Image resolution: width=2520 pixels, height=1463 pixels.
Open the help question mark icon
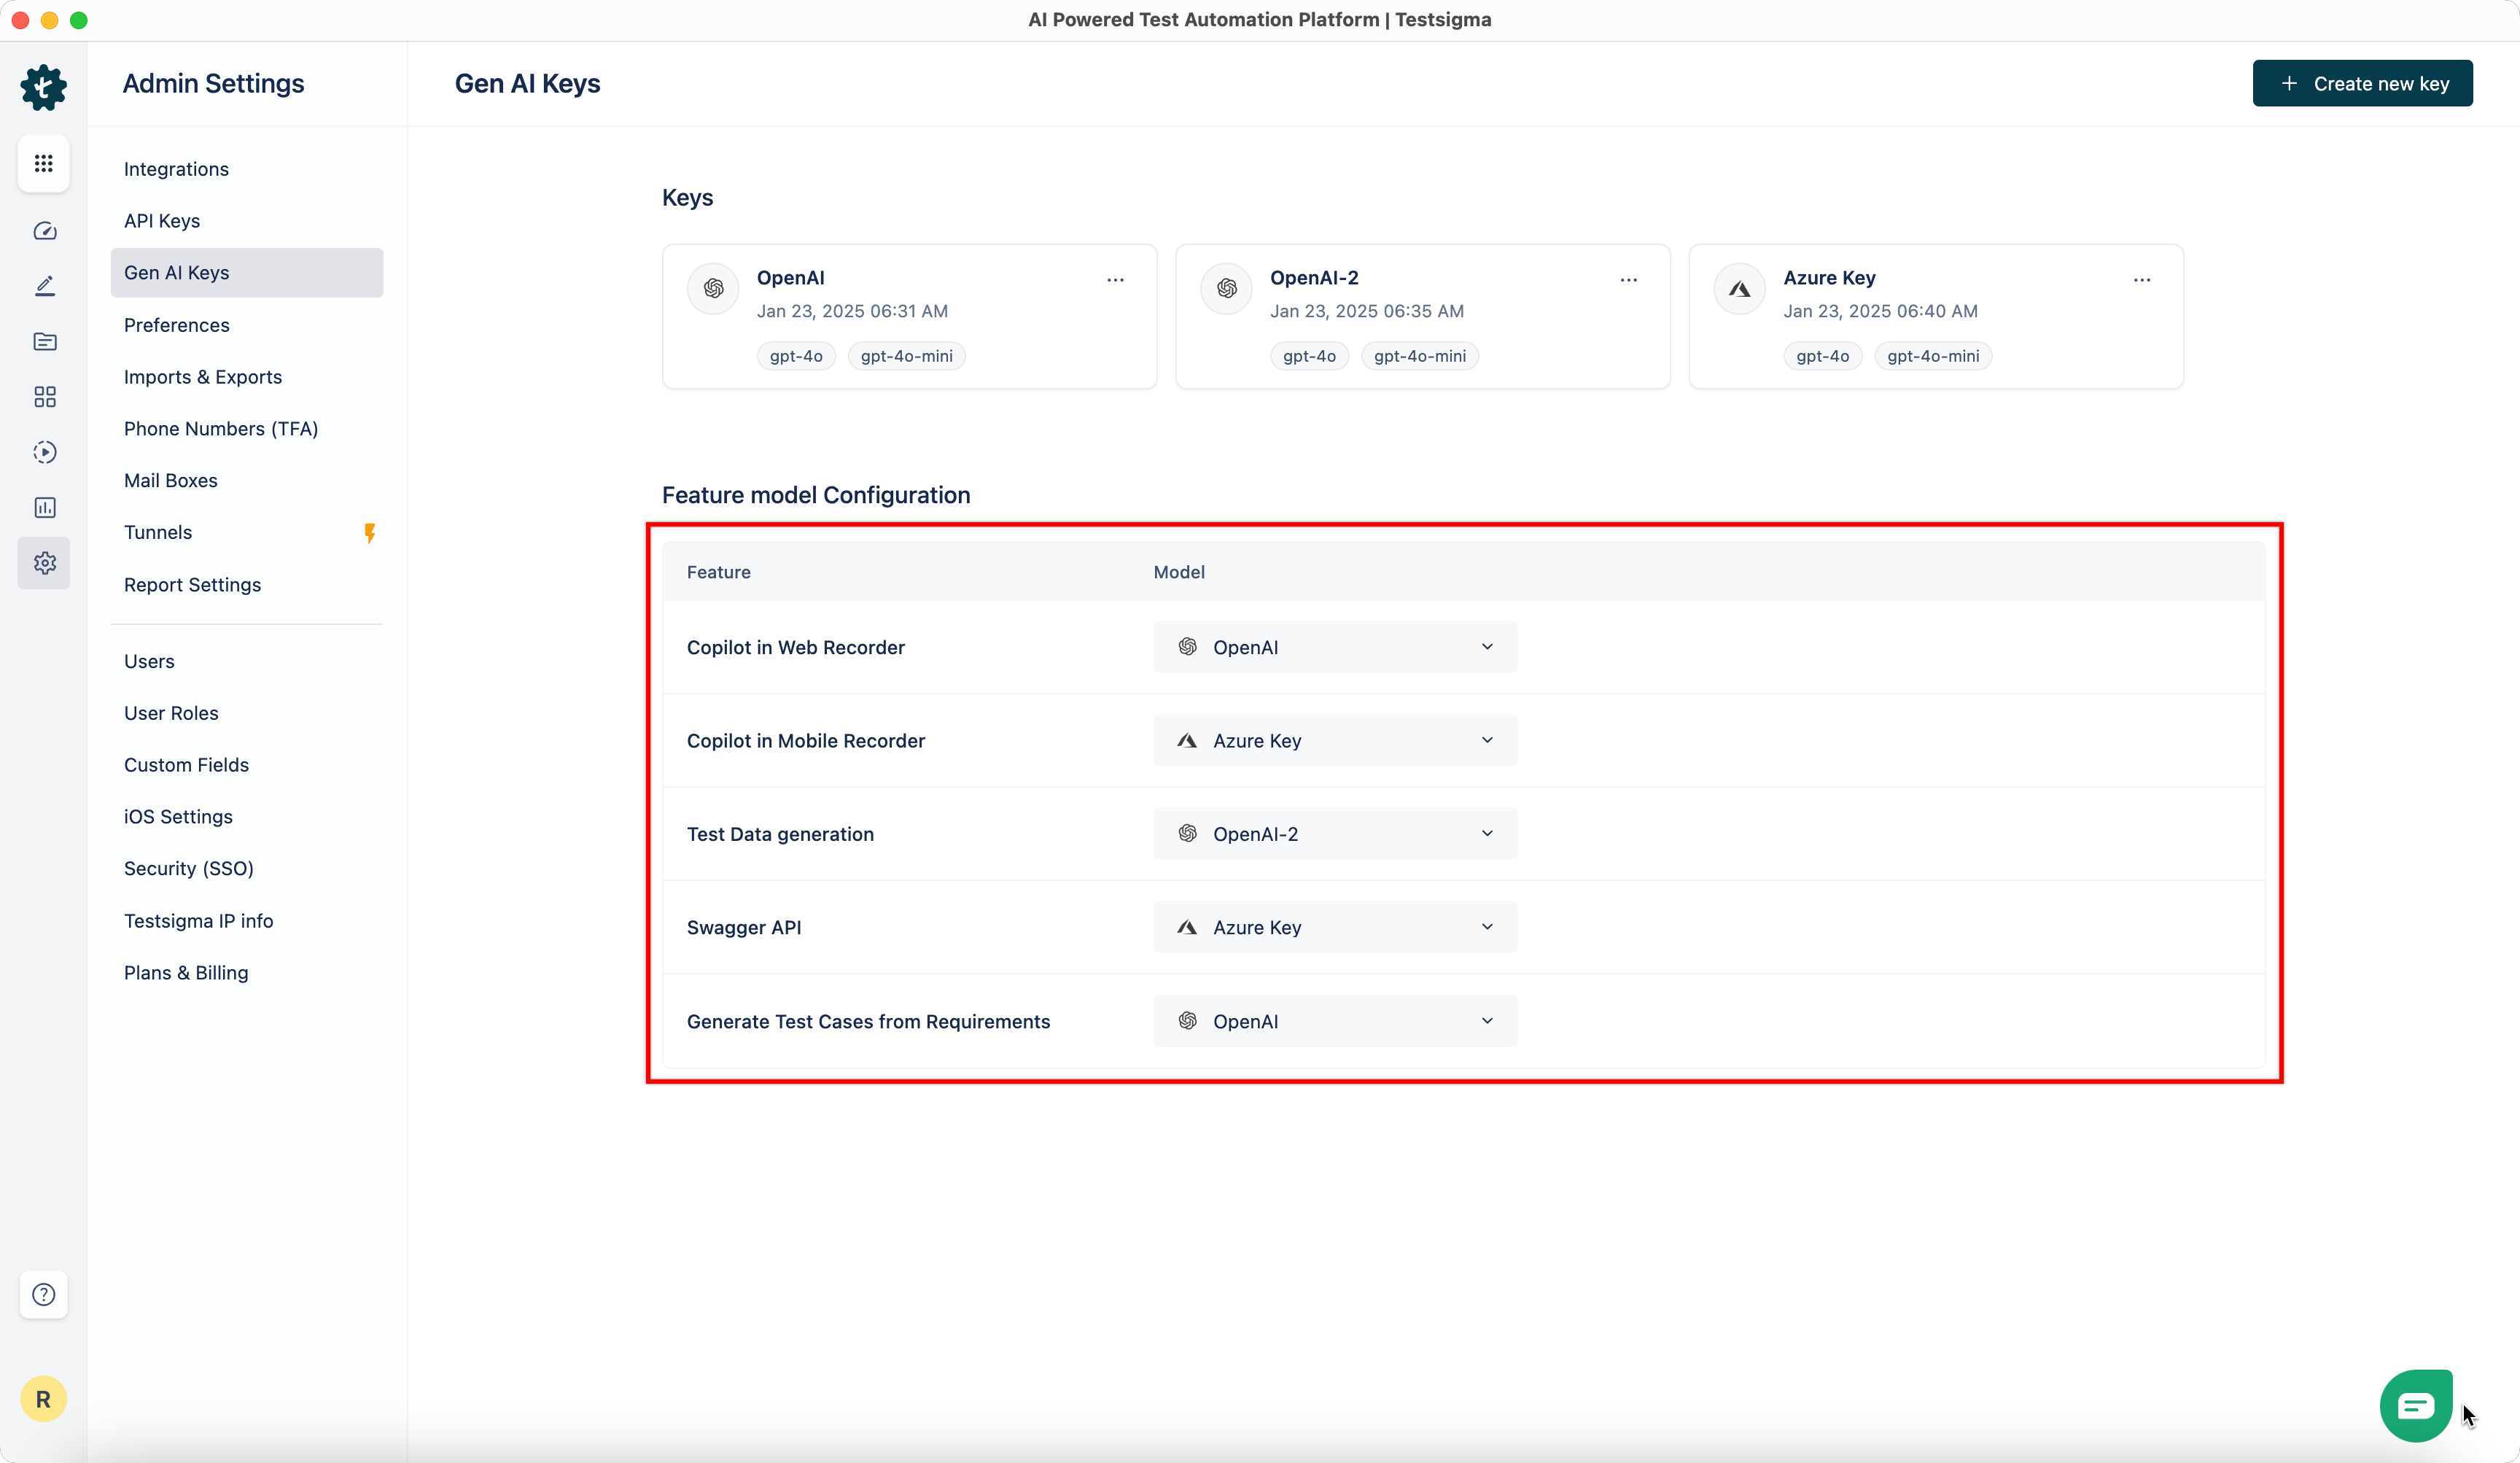[x=44, y=1294]
